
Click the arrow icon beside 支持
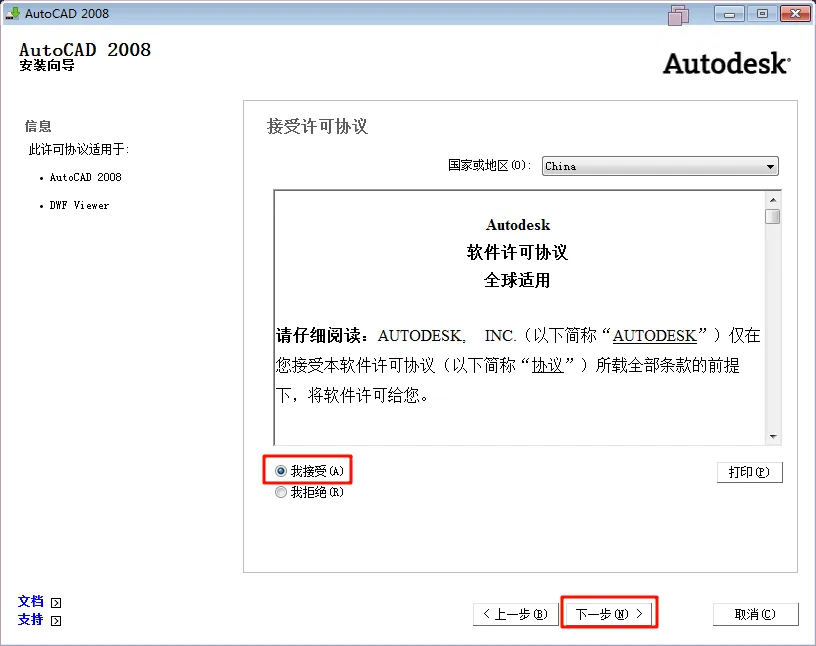[56, 620]
